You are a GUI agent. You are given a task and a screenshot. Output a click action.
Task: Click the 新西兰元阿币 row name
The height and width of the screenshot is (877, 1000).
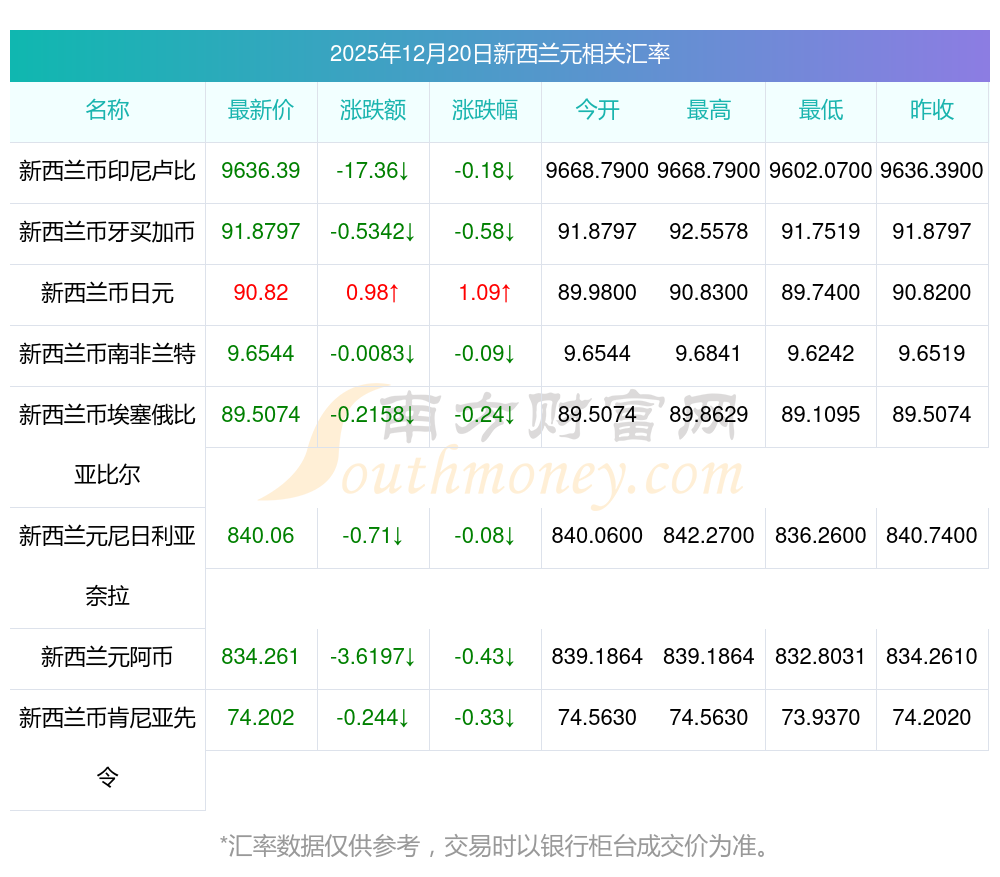(x=107, y=657)
